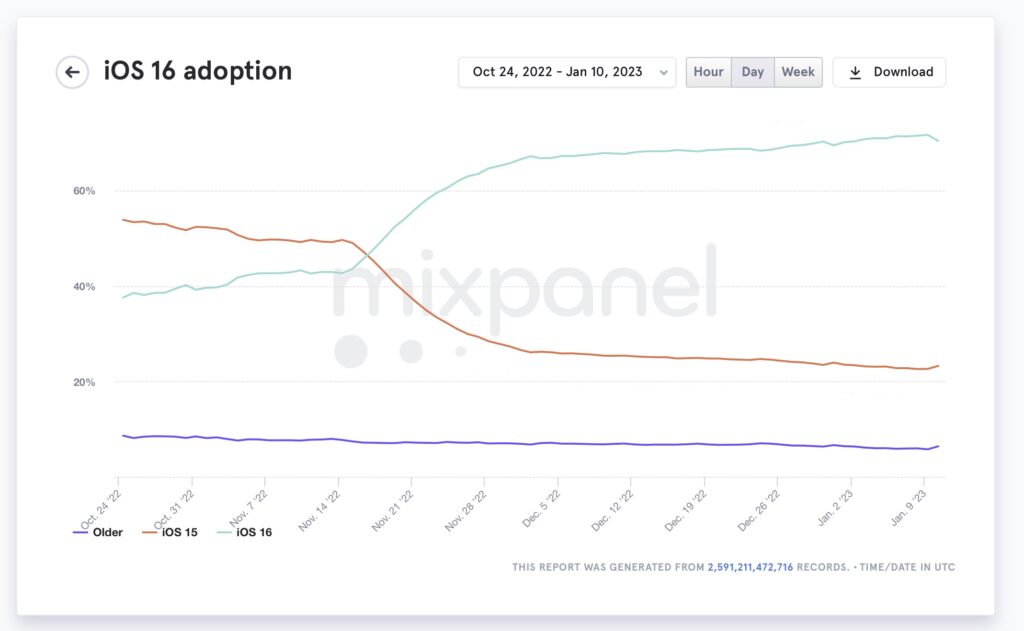Click the download arrow icon
1024x631 pixels.
[x=855, y=73]
